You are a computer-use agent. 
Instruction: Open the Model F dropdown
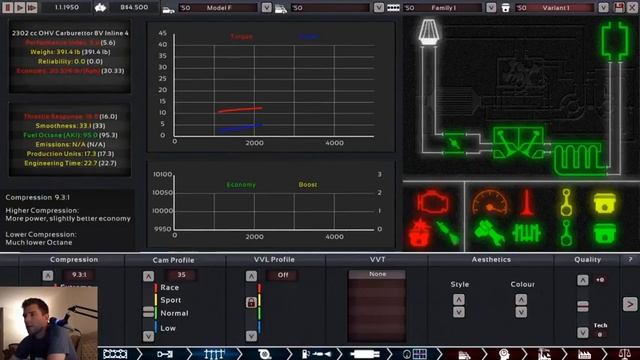[267, 8]
